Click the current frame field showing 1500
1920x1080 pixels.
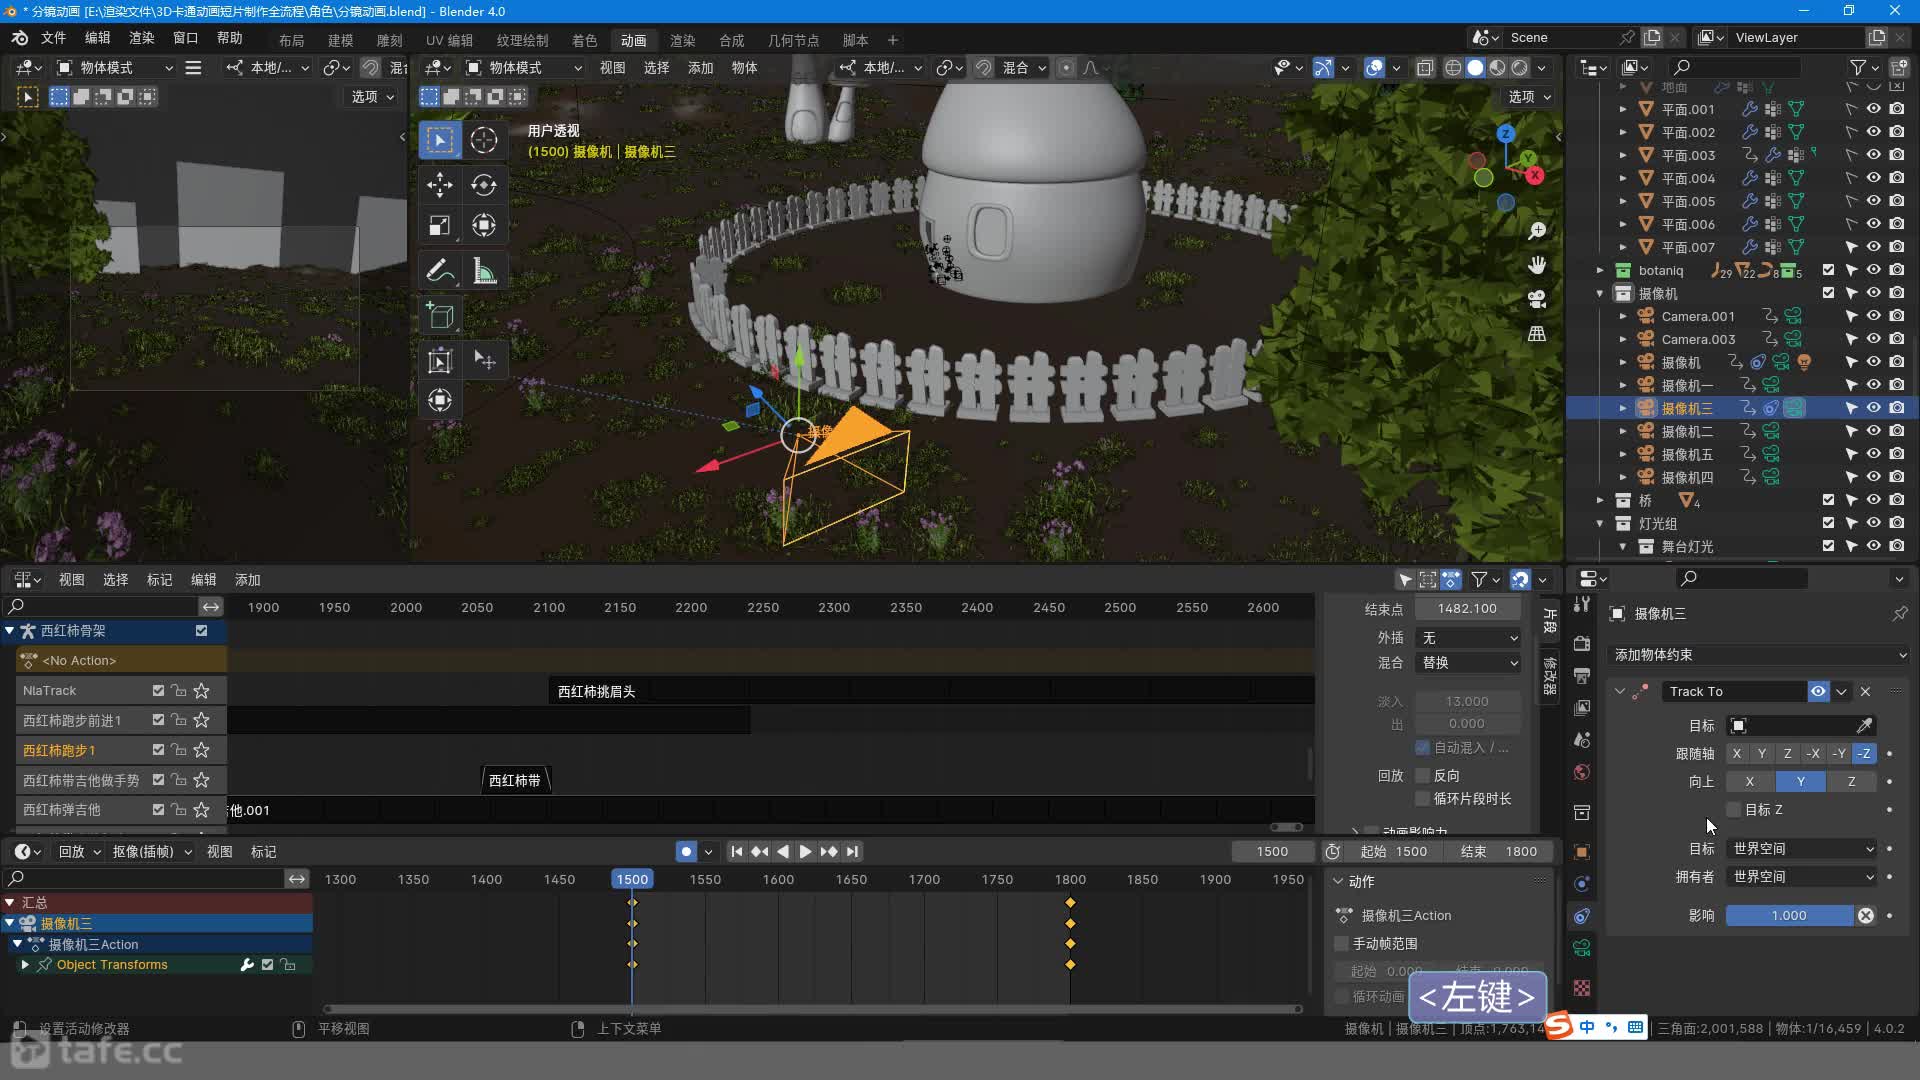1272,852
